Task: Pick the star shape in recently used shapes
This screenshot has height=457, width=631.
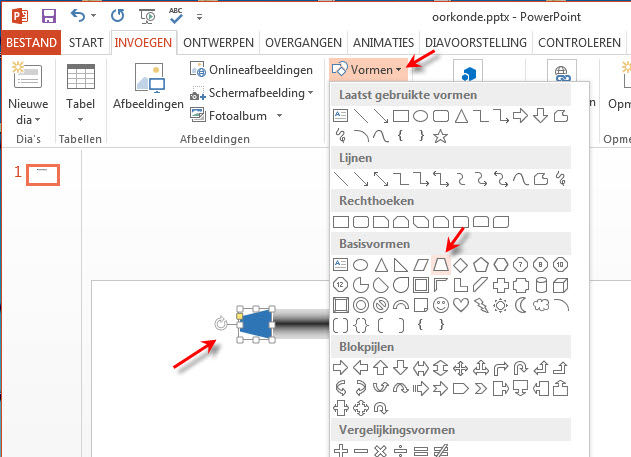Action: [x=440, y=136]
